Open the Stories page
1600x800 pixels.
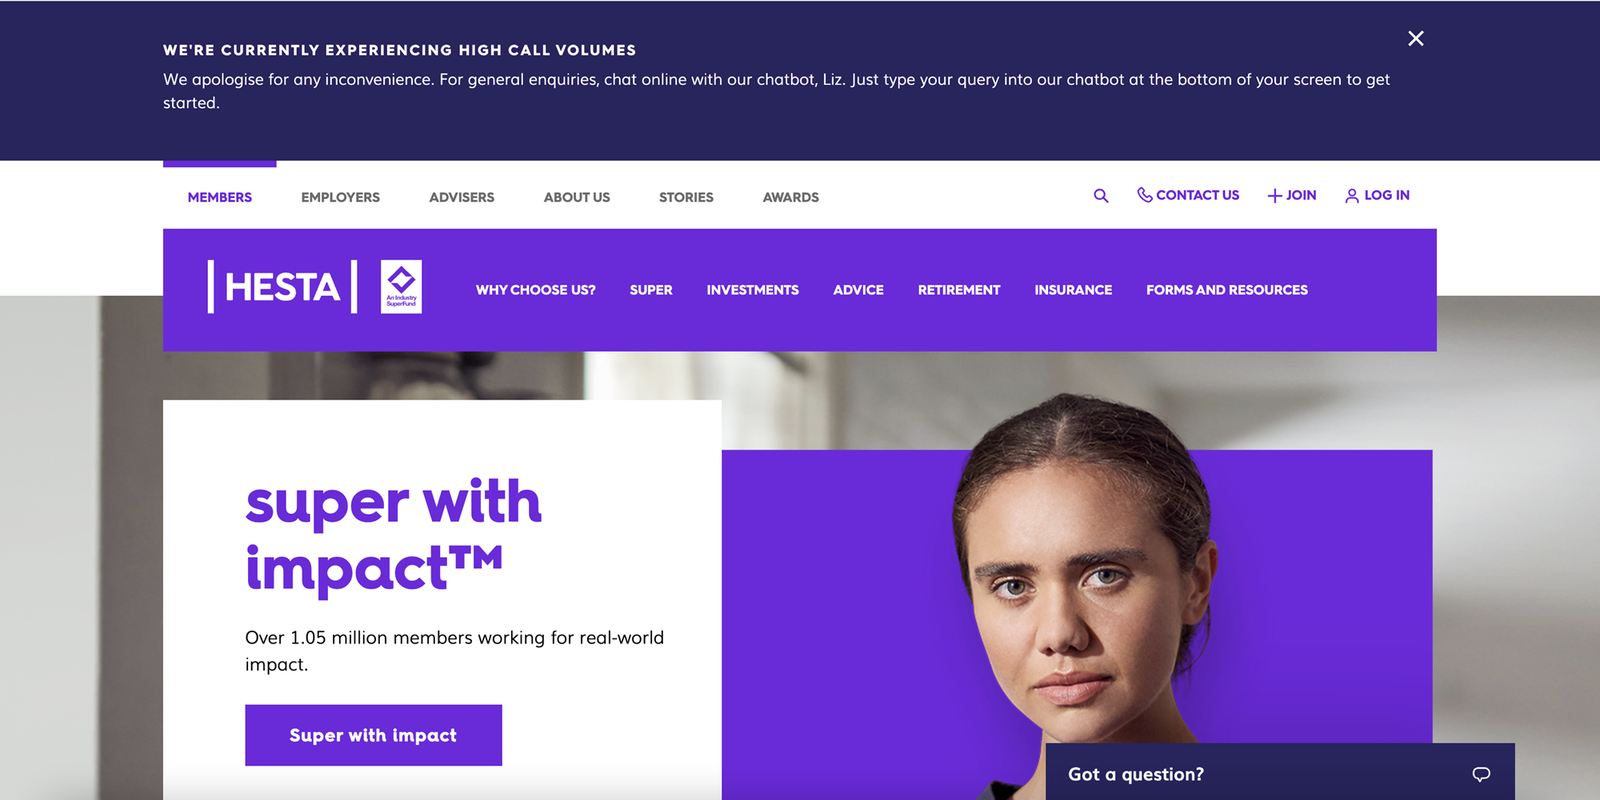pyautogui.click(x=686, y=197)
